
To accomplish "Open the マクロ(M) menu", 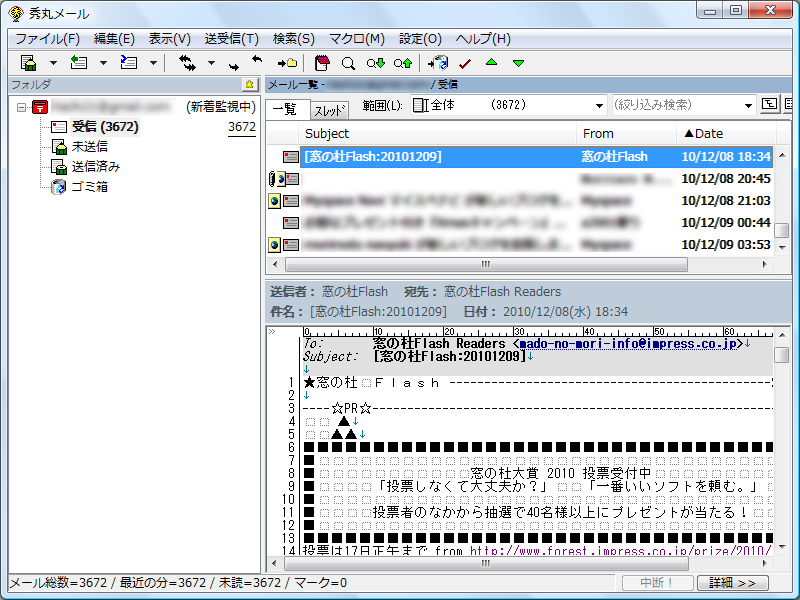I will [356, 39].
